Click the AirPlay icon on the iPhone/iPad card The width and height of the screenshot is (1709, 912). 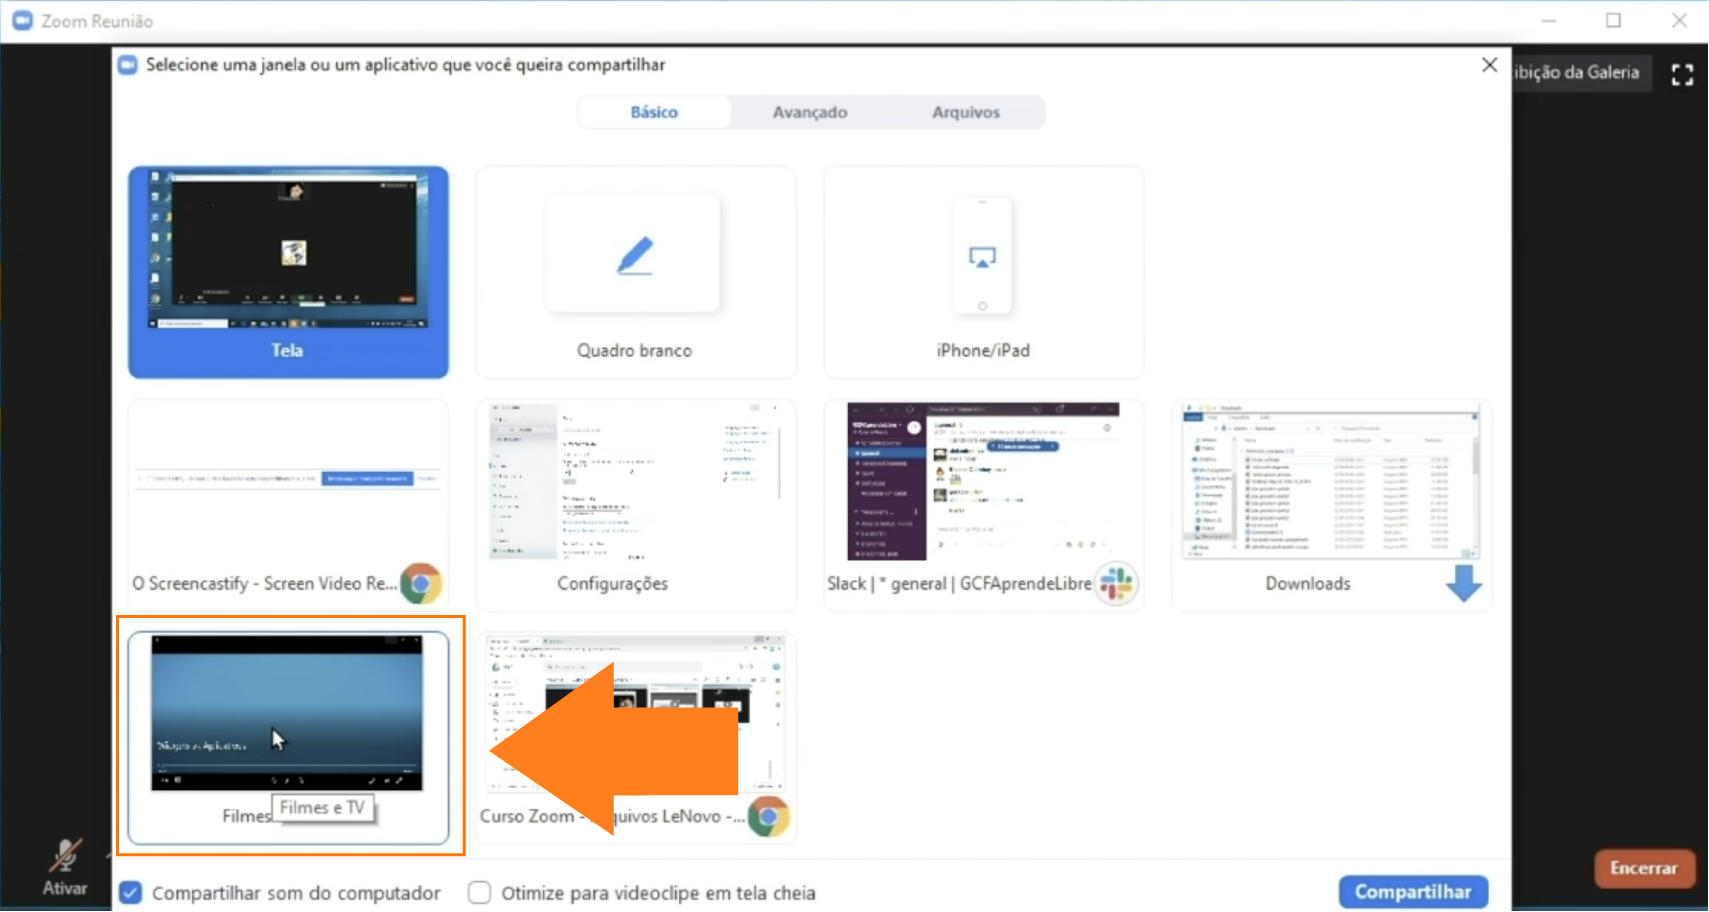pos(982,258)
